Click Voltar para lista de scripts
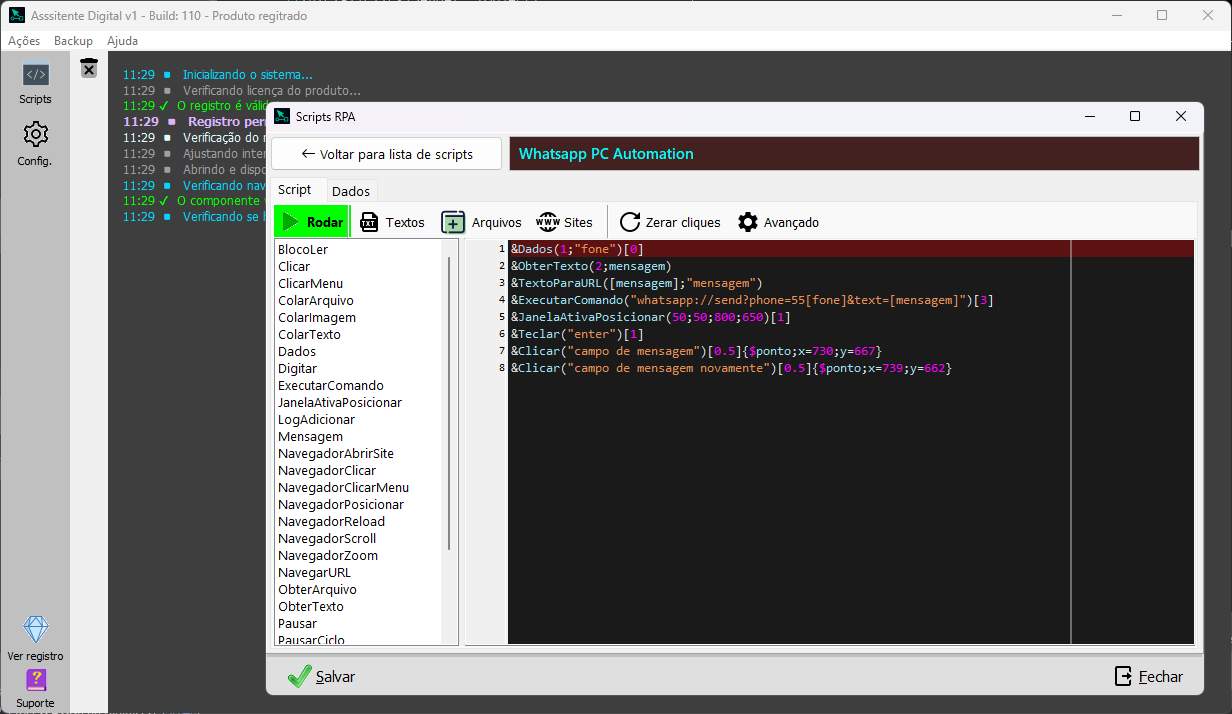This screenshot has height=714, width=1232. point(387,154)
